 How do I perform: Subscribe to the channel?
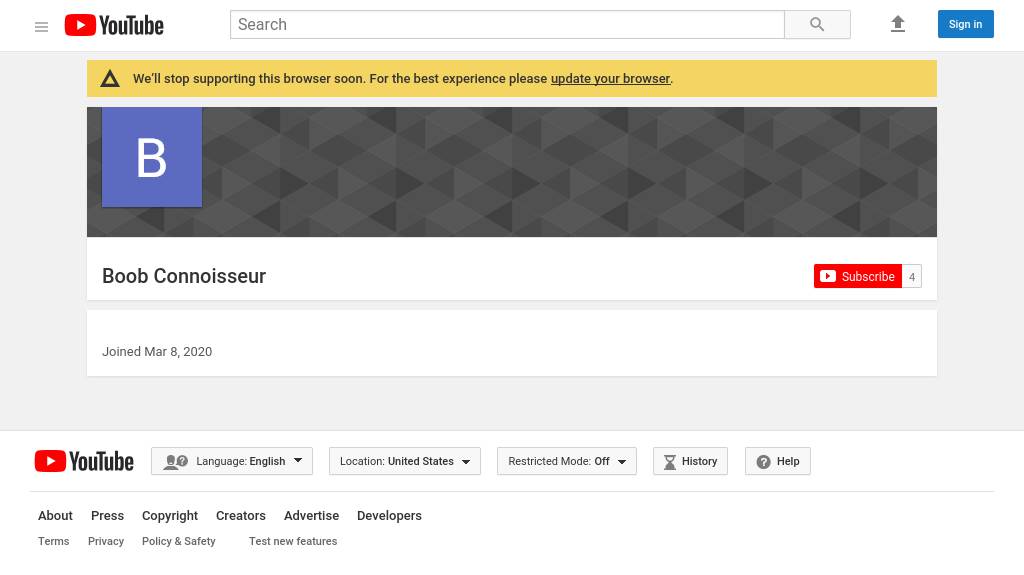[857, 276]
